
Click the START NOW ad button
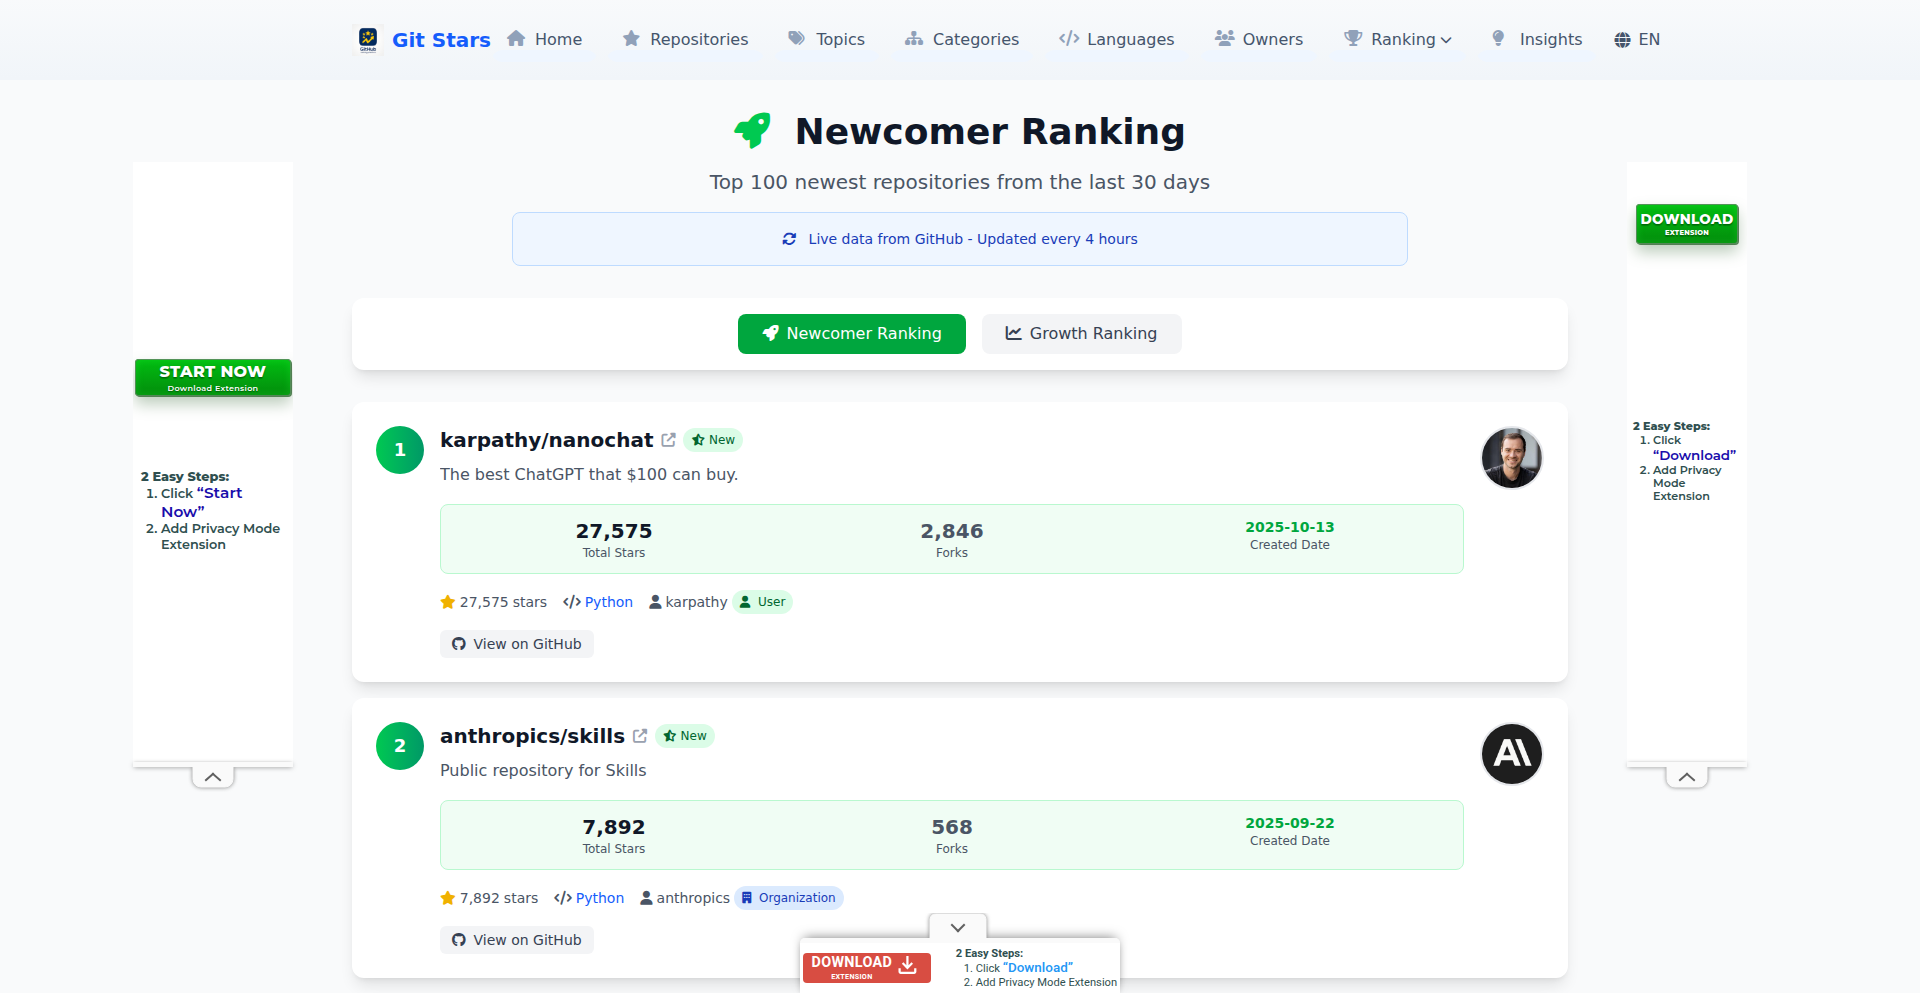point(213,378)
